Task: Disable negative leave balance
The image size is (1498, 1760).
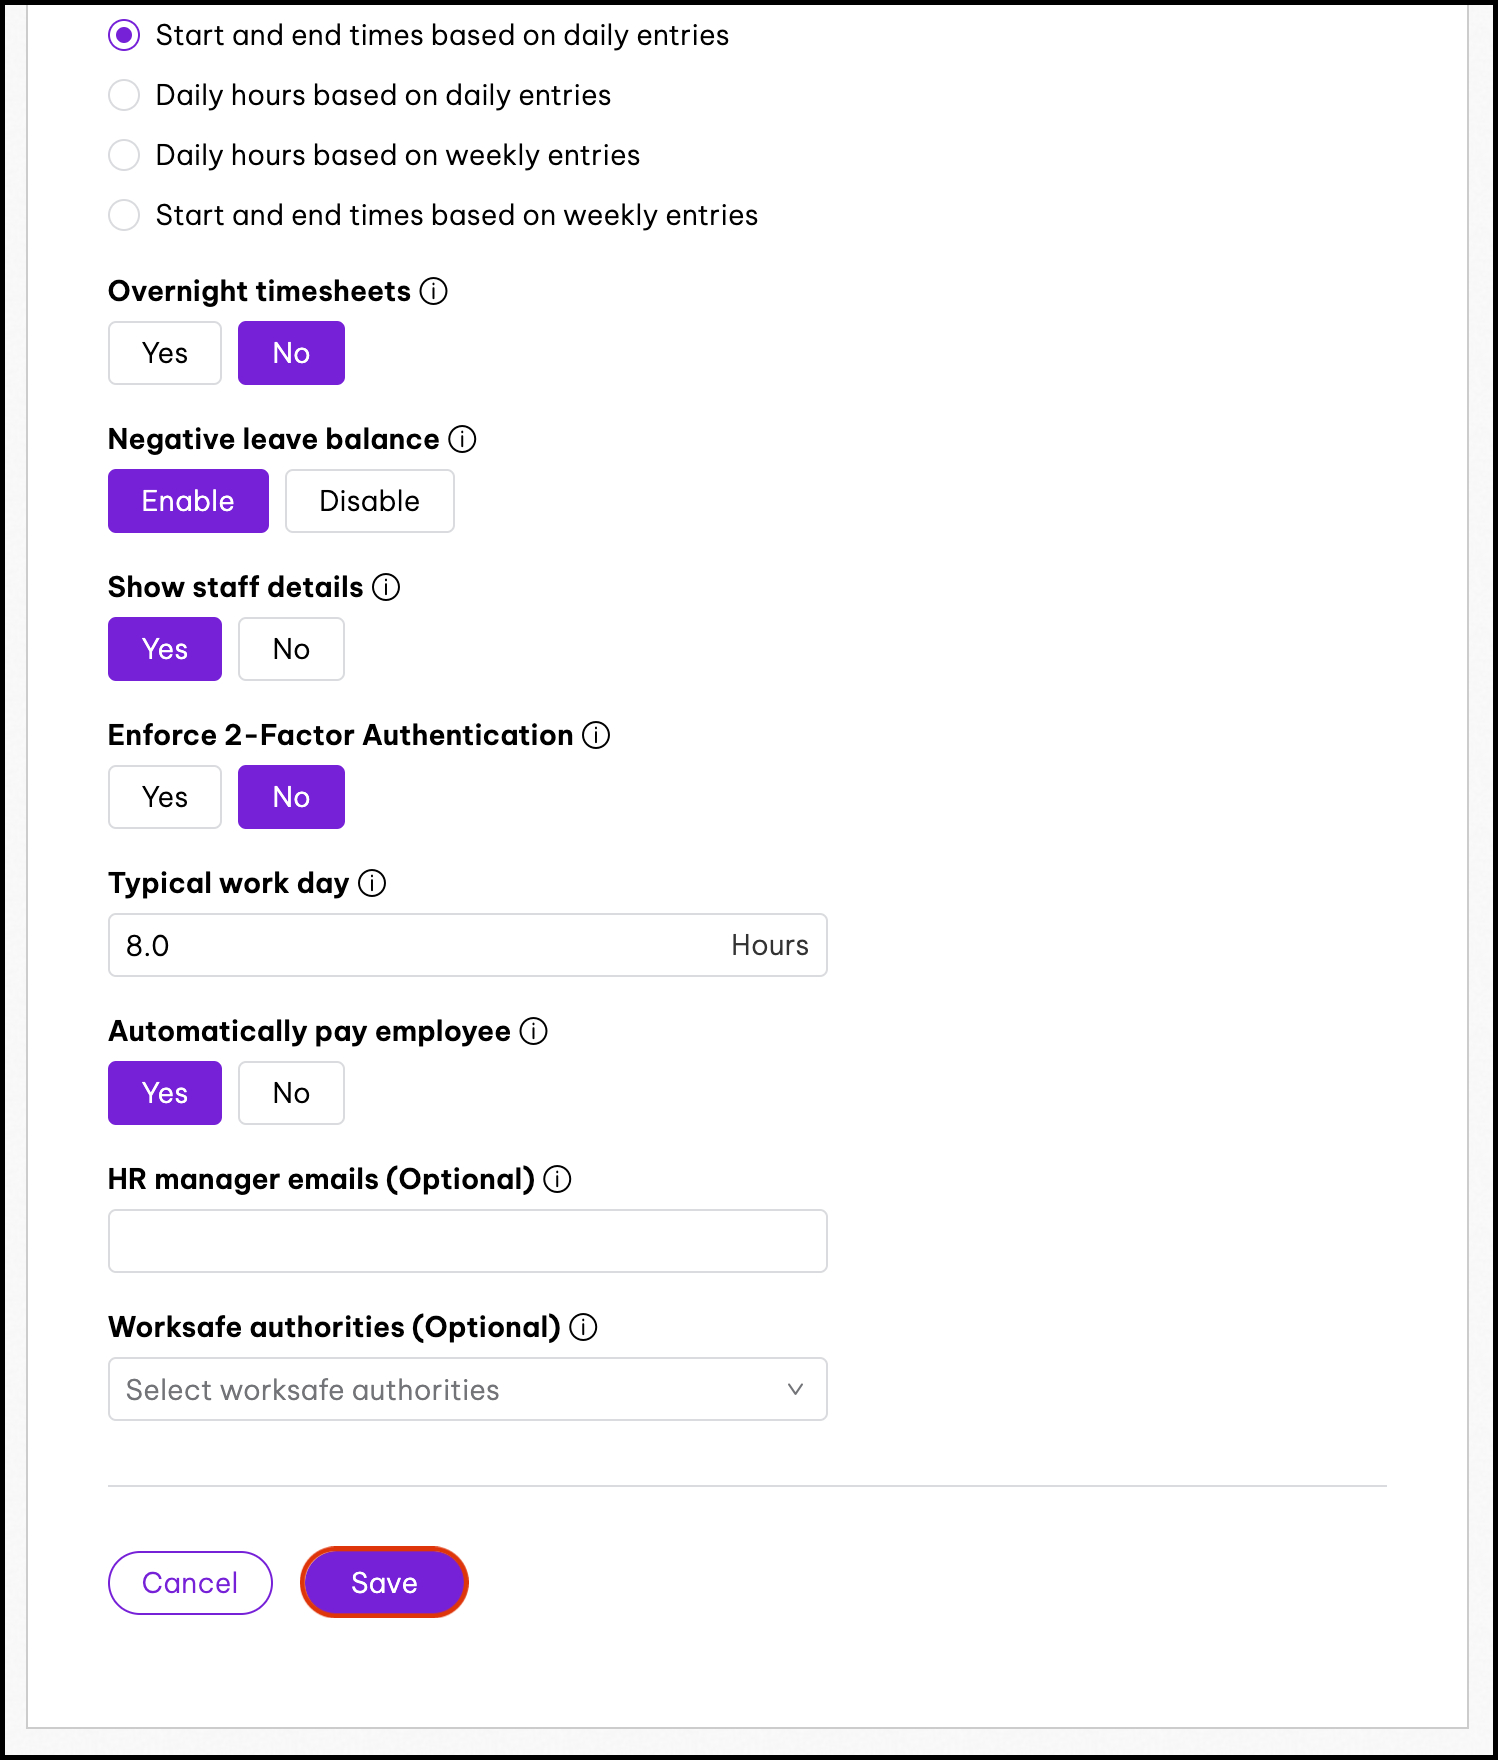Action: (x=370, y=501)
